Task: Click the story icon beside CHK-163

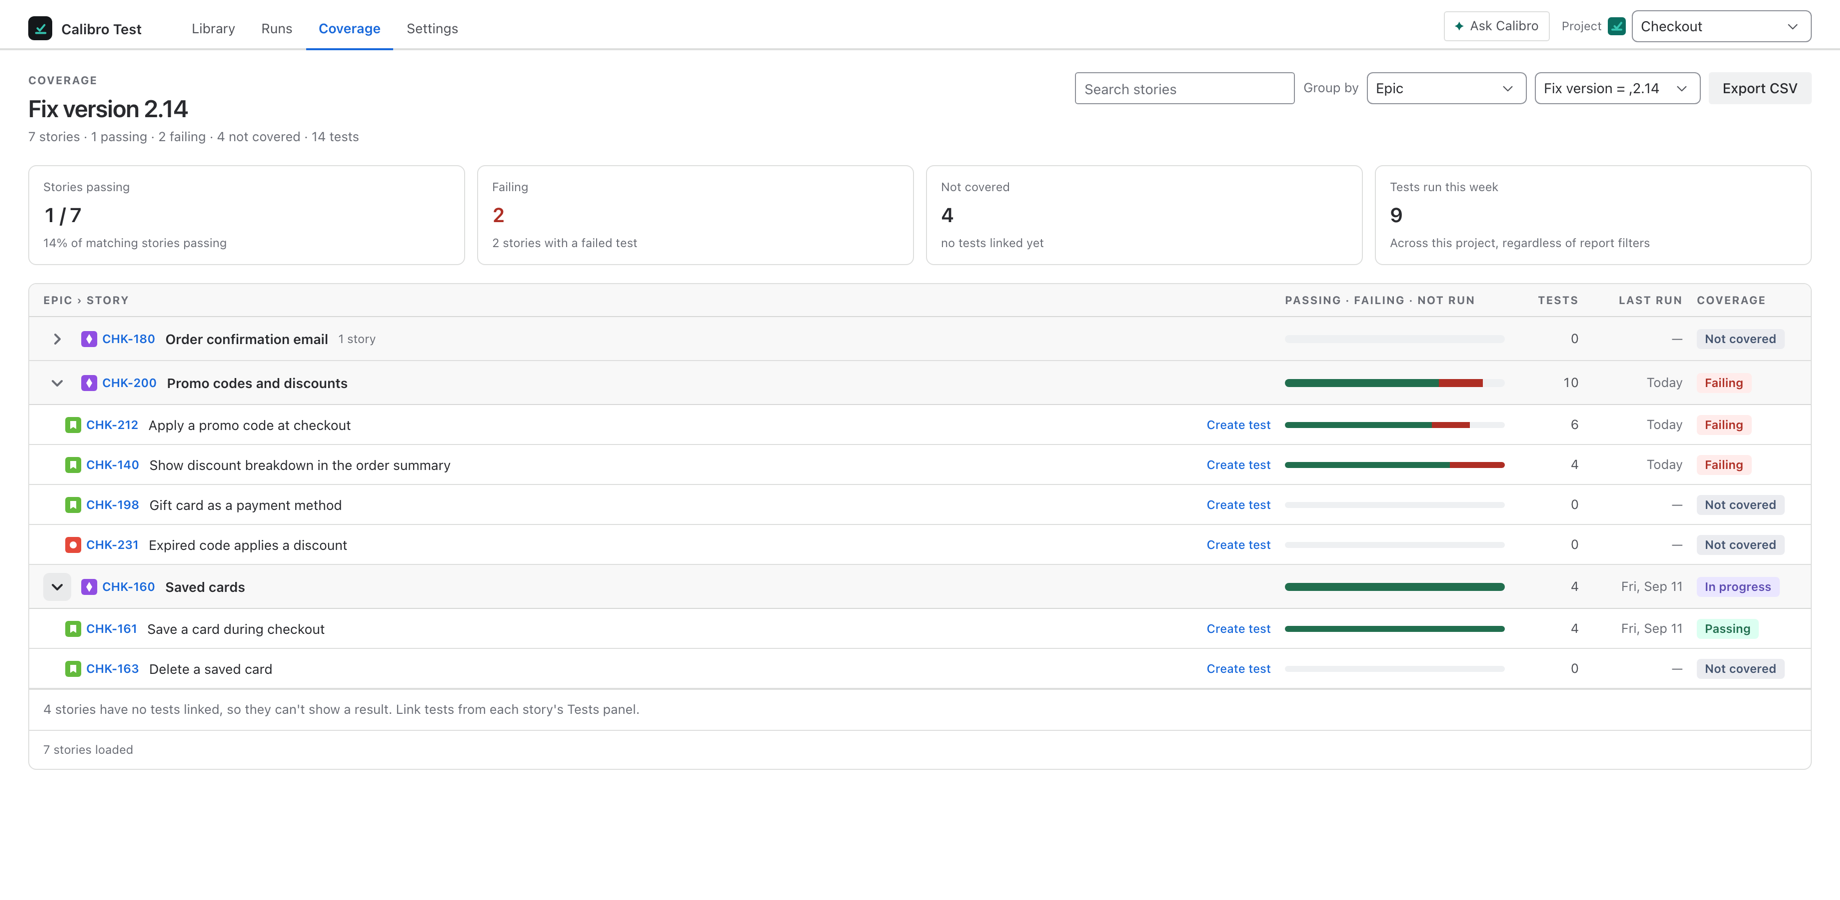Action: click(x=73, y=669)
